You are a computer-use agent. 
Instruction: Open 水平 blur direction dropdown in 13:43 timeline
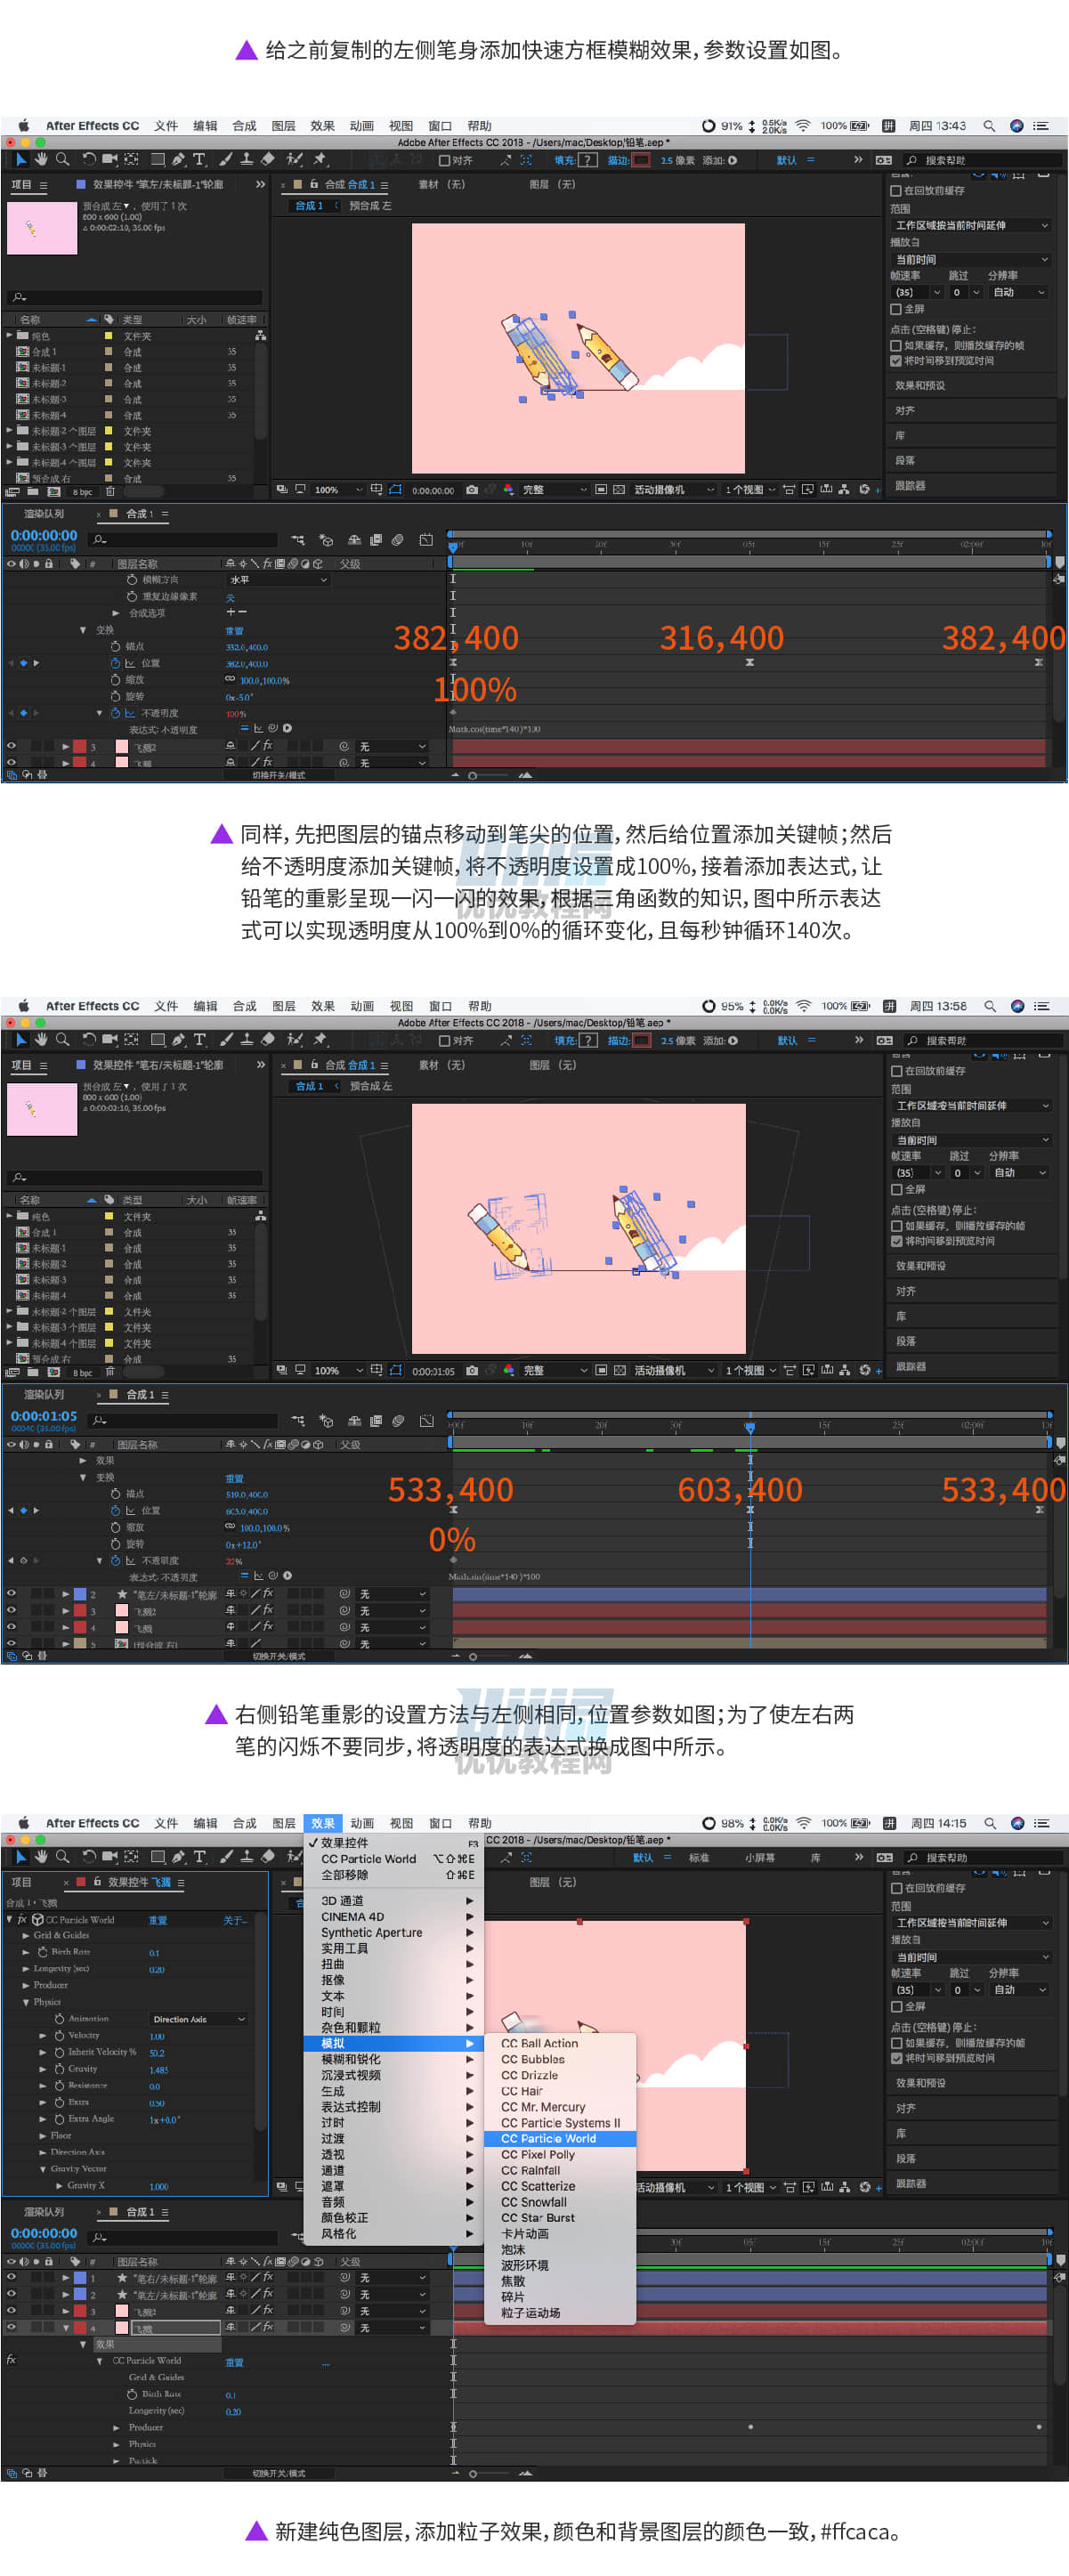coord(278,580)
